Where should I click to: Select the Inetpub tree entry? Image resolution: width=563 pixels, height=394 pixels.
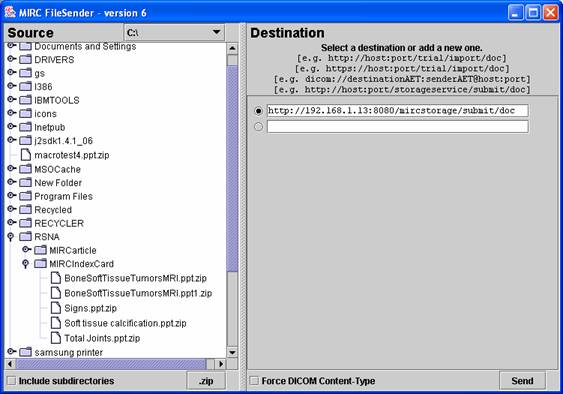pyautogui.click(x=50, y=127)
